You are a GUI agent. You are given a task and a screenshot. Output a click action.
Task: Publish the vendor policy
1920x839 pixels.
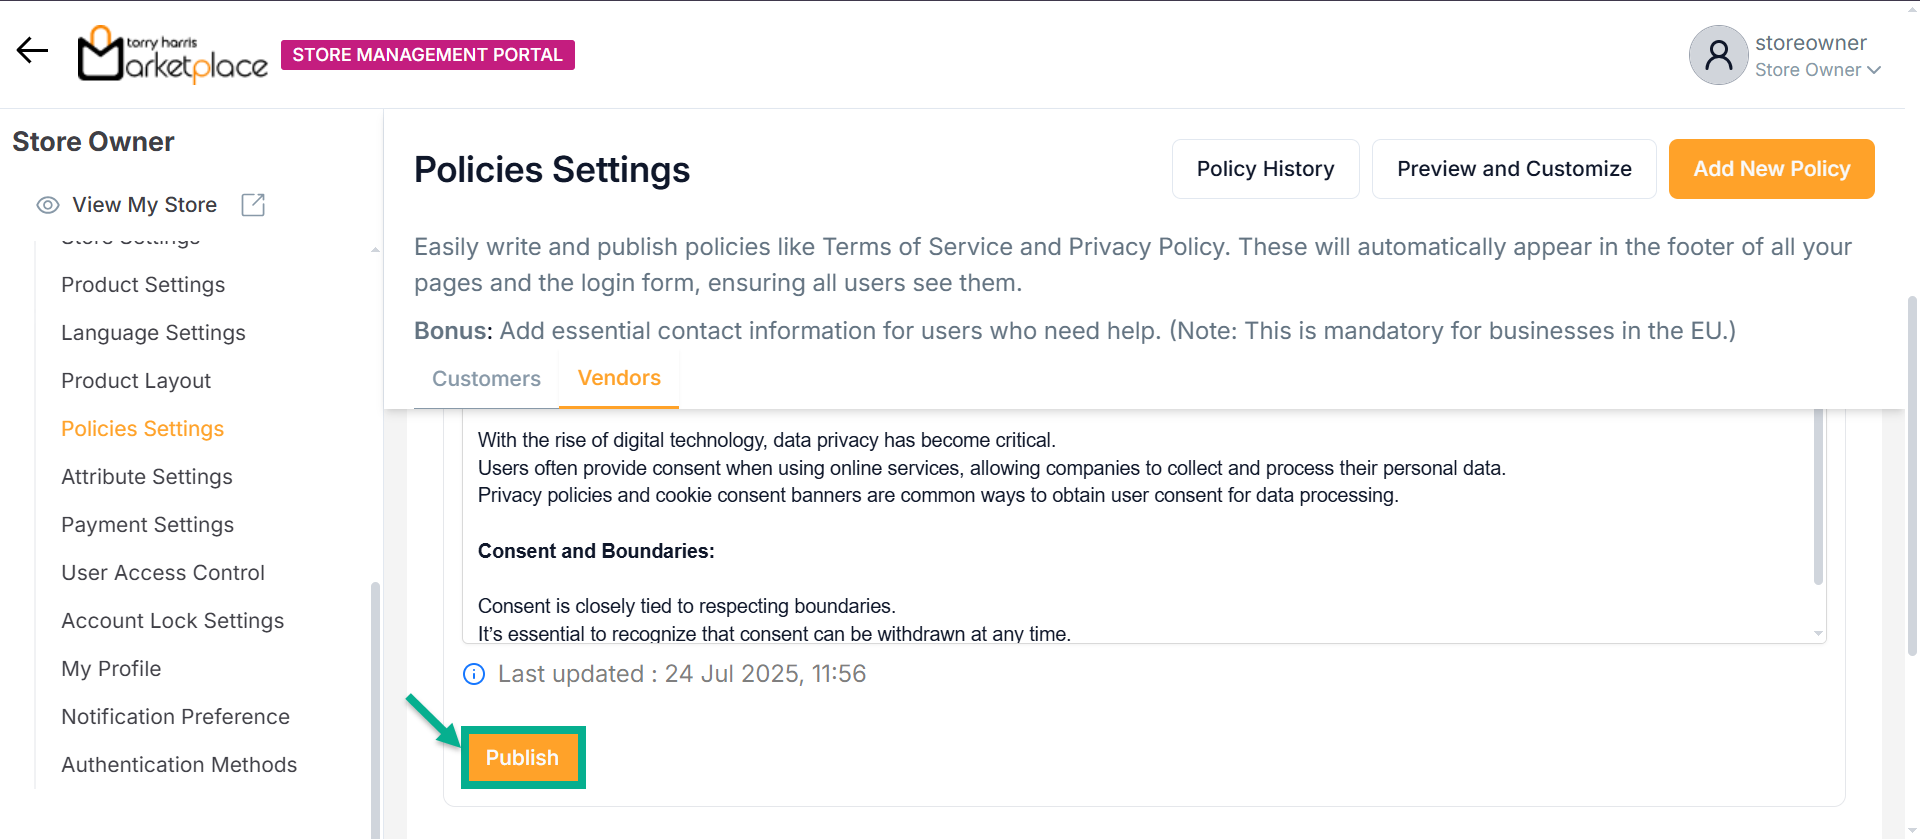pos(522,758)
